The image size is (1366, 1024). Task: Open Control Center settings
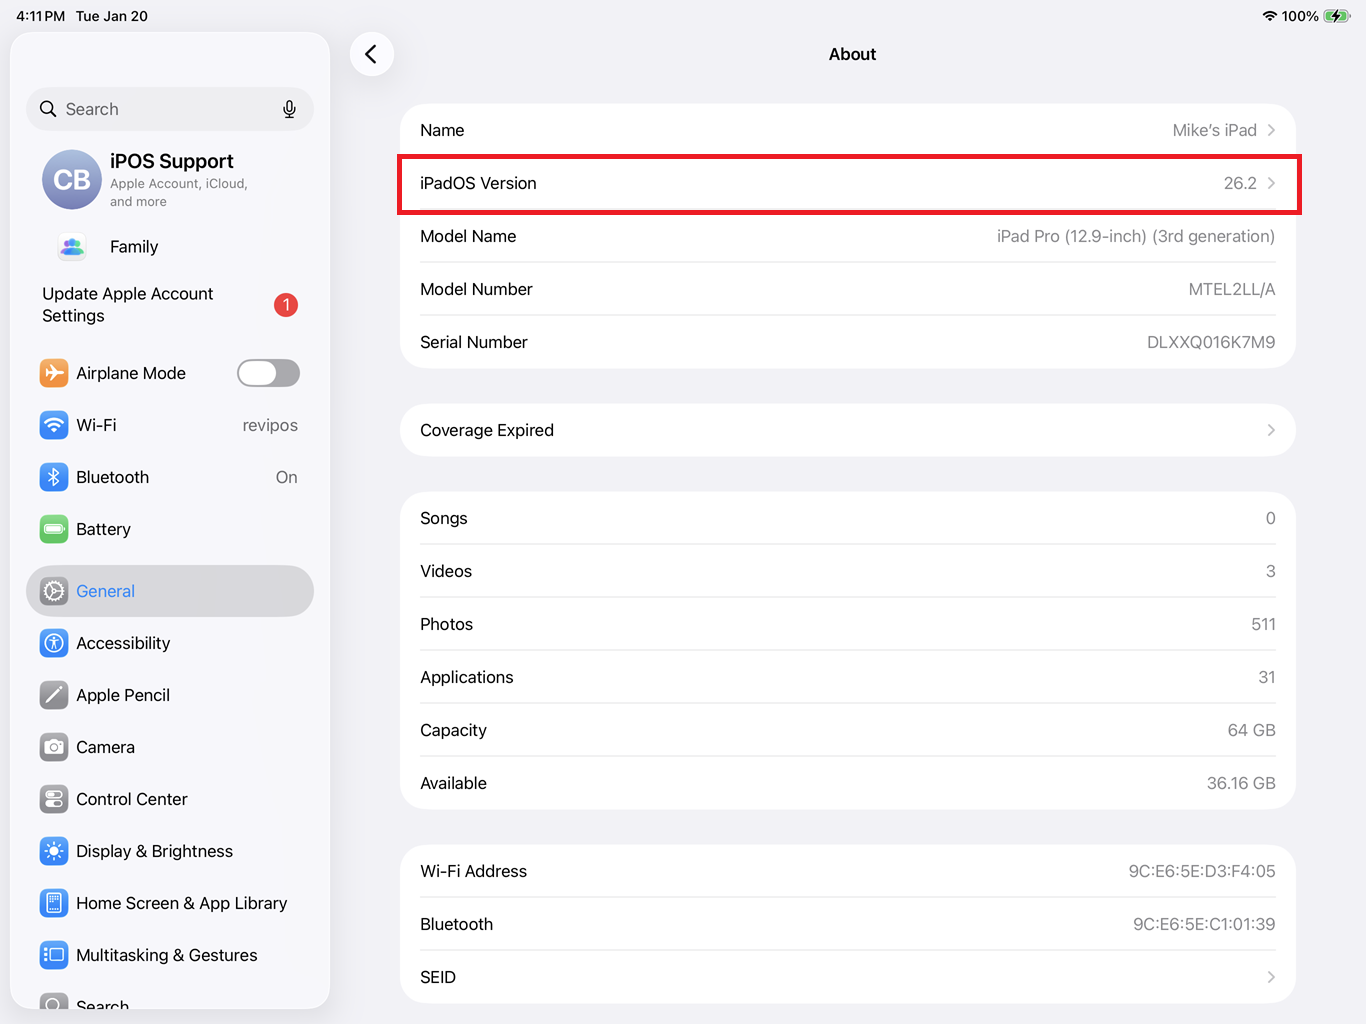[170, 799]
